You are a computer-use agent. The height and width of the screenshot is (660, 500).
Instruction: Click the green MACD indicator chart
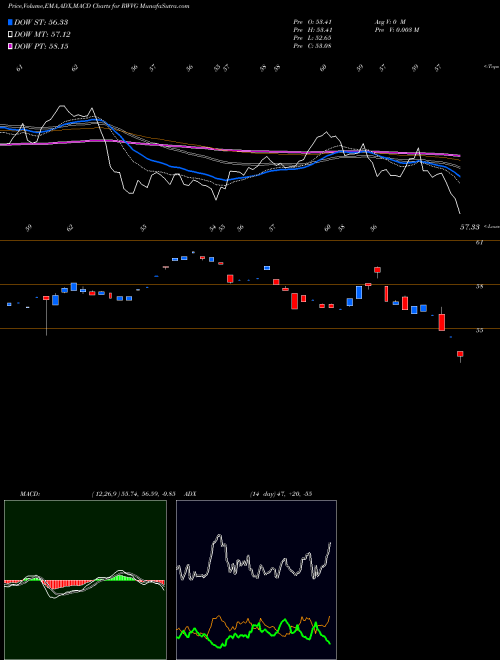coord(85,580)
